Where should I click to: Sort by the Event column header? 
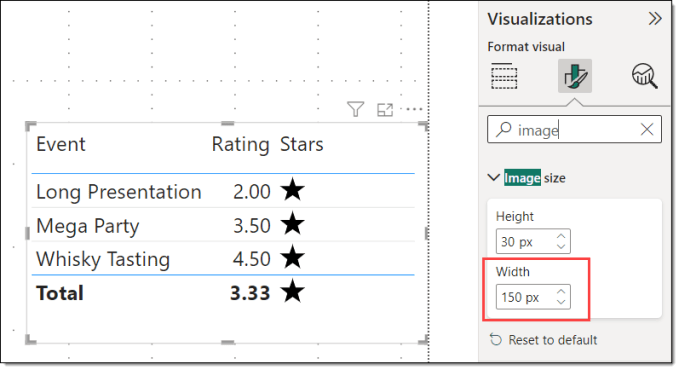61,144
